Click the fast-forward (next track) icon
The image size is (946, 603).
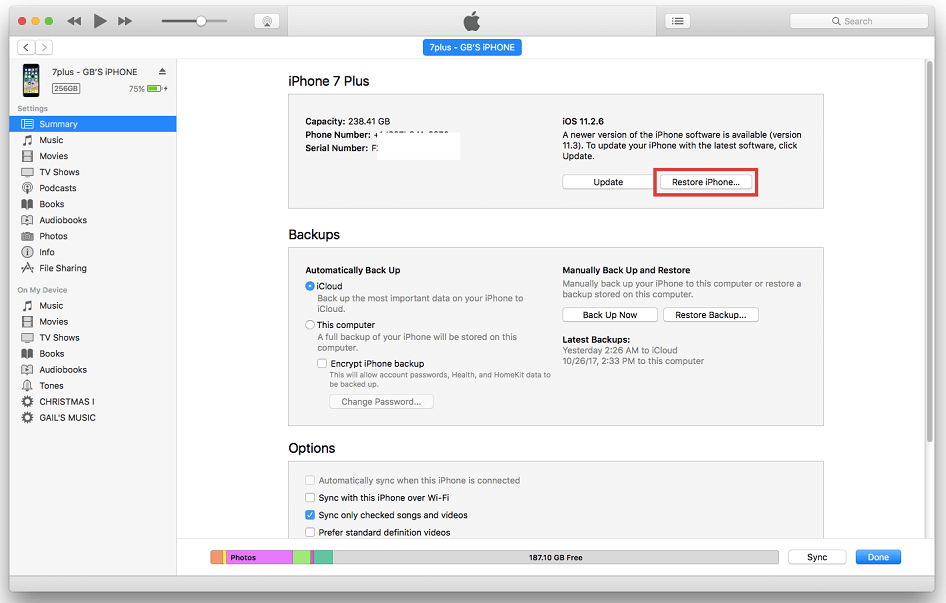point(125,21)
